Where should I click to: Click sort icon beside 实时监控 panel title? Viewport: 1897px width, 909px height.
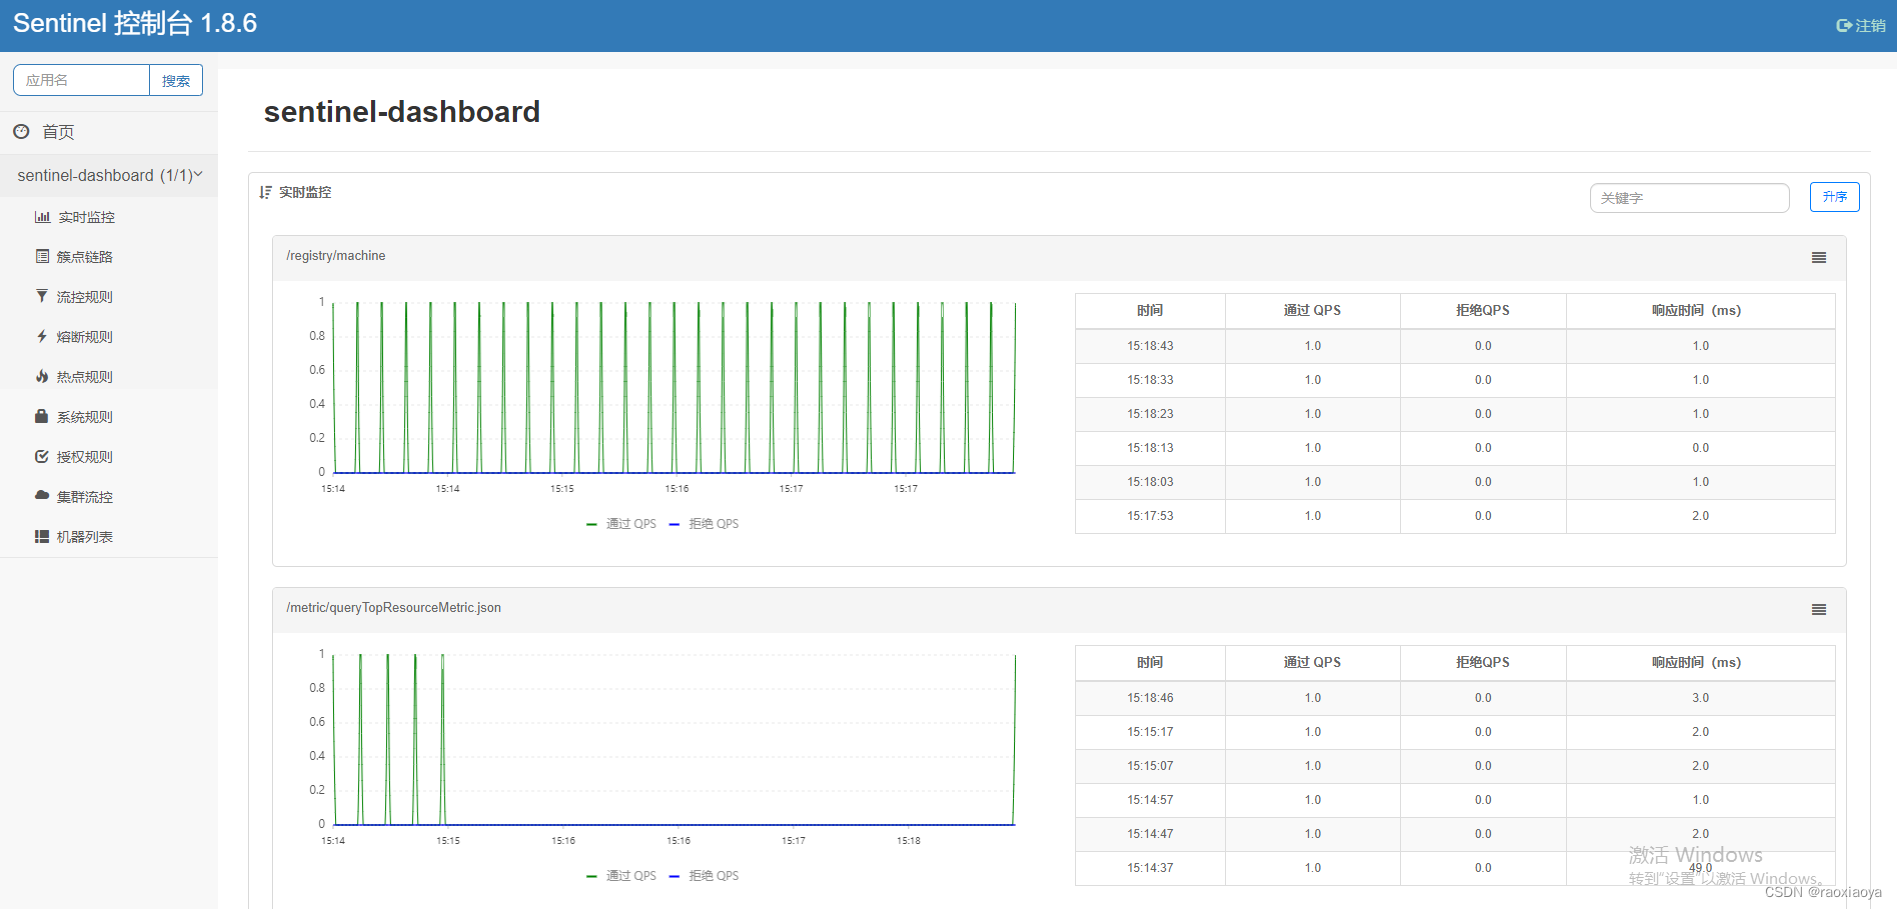[265, 192]
